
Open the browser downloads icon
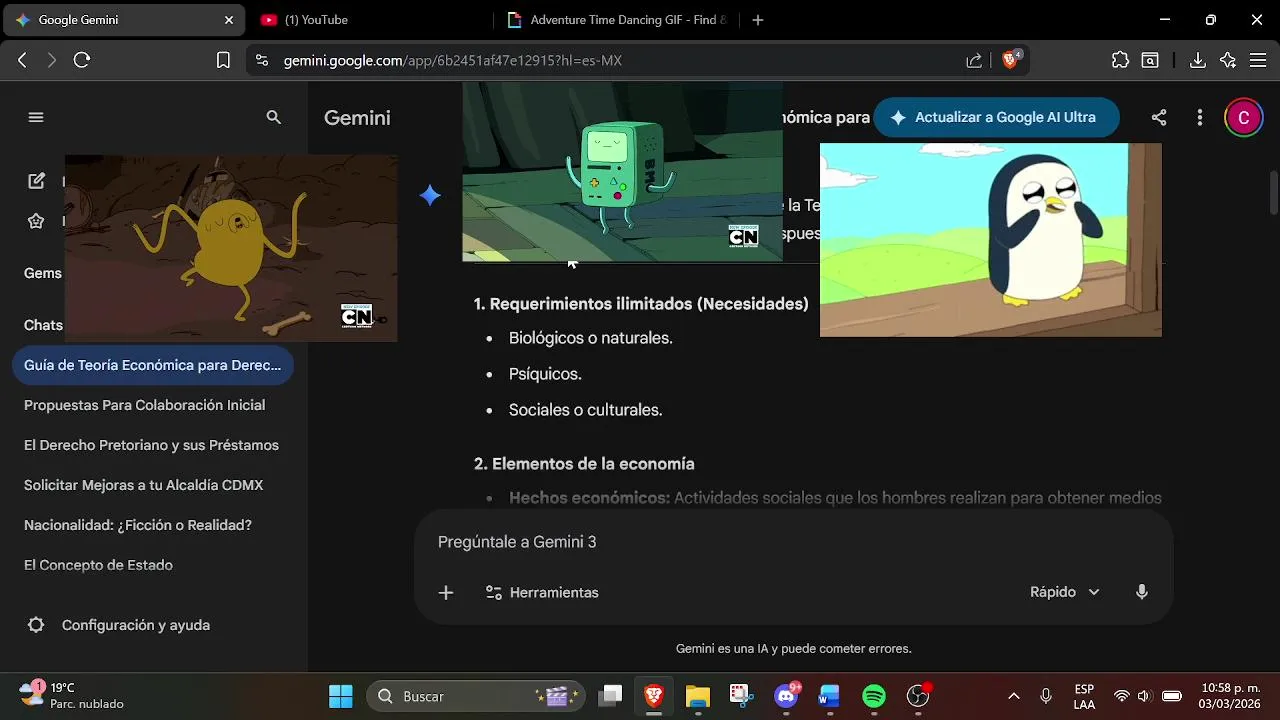click(1197, 60)
